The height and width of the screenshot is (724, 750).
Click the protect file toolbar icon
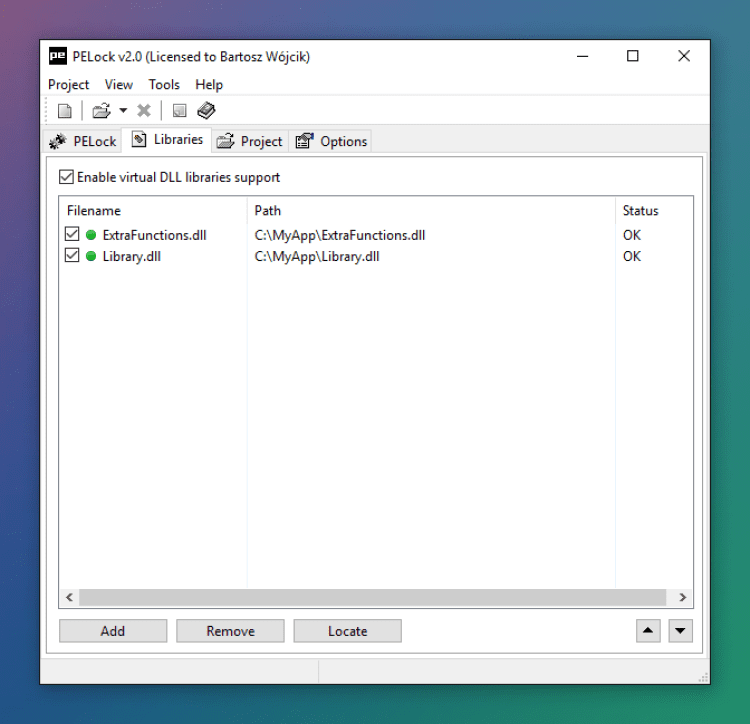(179, 111)
